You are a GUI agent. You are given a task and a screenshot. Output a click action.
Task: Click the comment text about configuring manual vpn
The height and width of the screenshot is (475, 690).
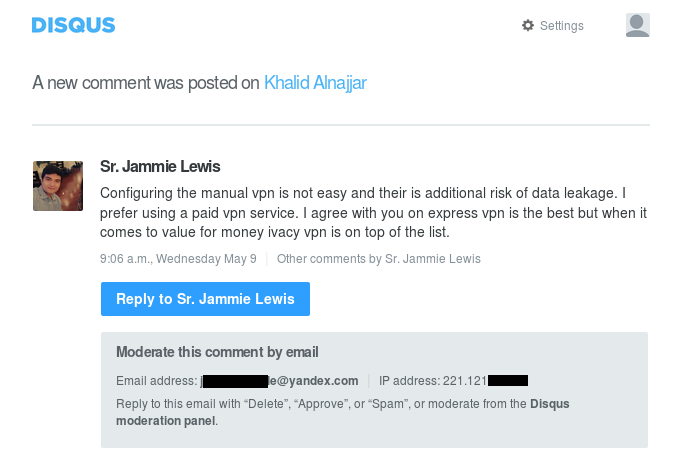click(373, 213)
